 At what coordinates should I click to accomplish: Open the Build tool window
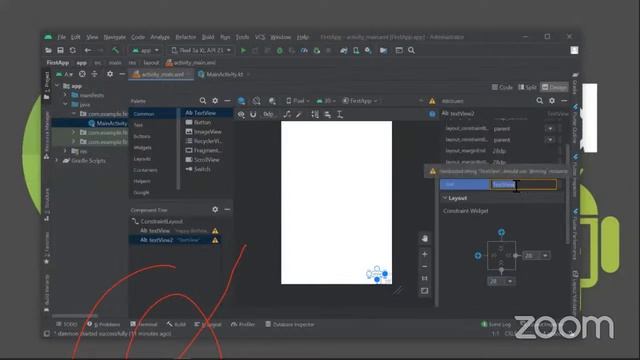[176, 324]
